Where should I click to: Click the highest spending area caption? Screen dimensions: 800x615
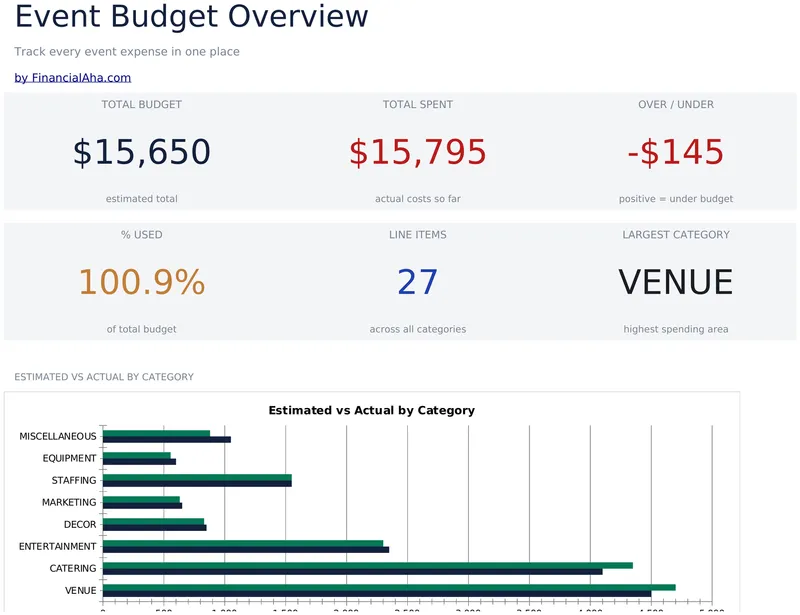(676, 329)
